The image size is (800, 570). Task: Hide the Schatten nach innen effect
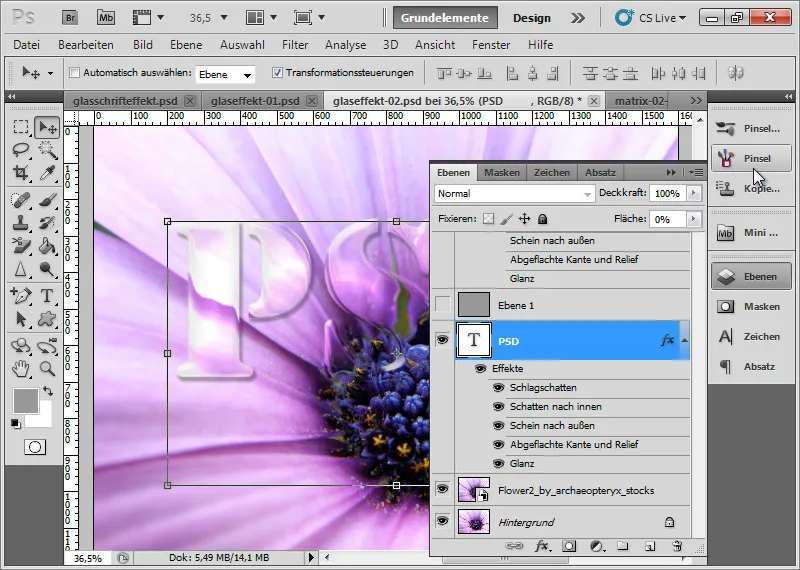click(498, 407)
